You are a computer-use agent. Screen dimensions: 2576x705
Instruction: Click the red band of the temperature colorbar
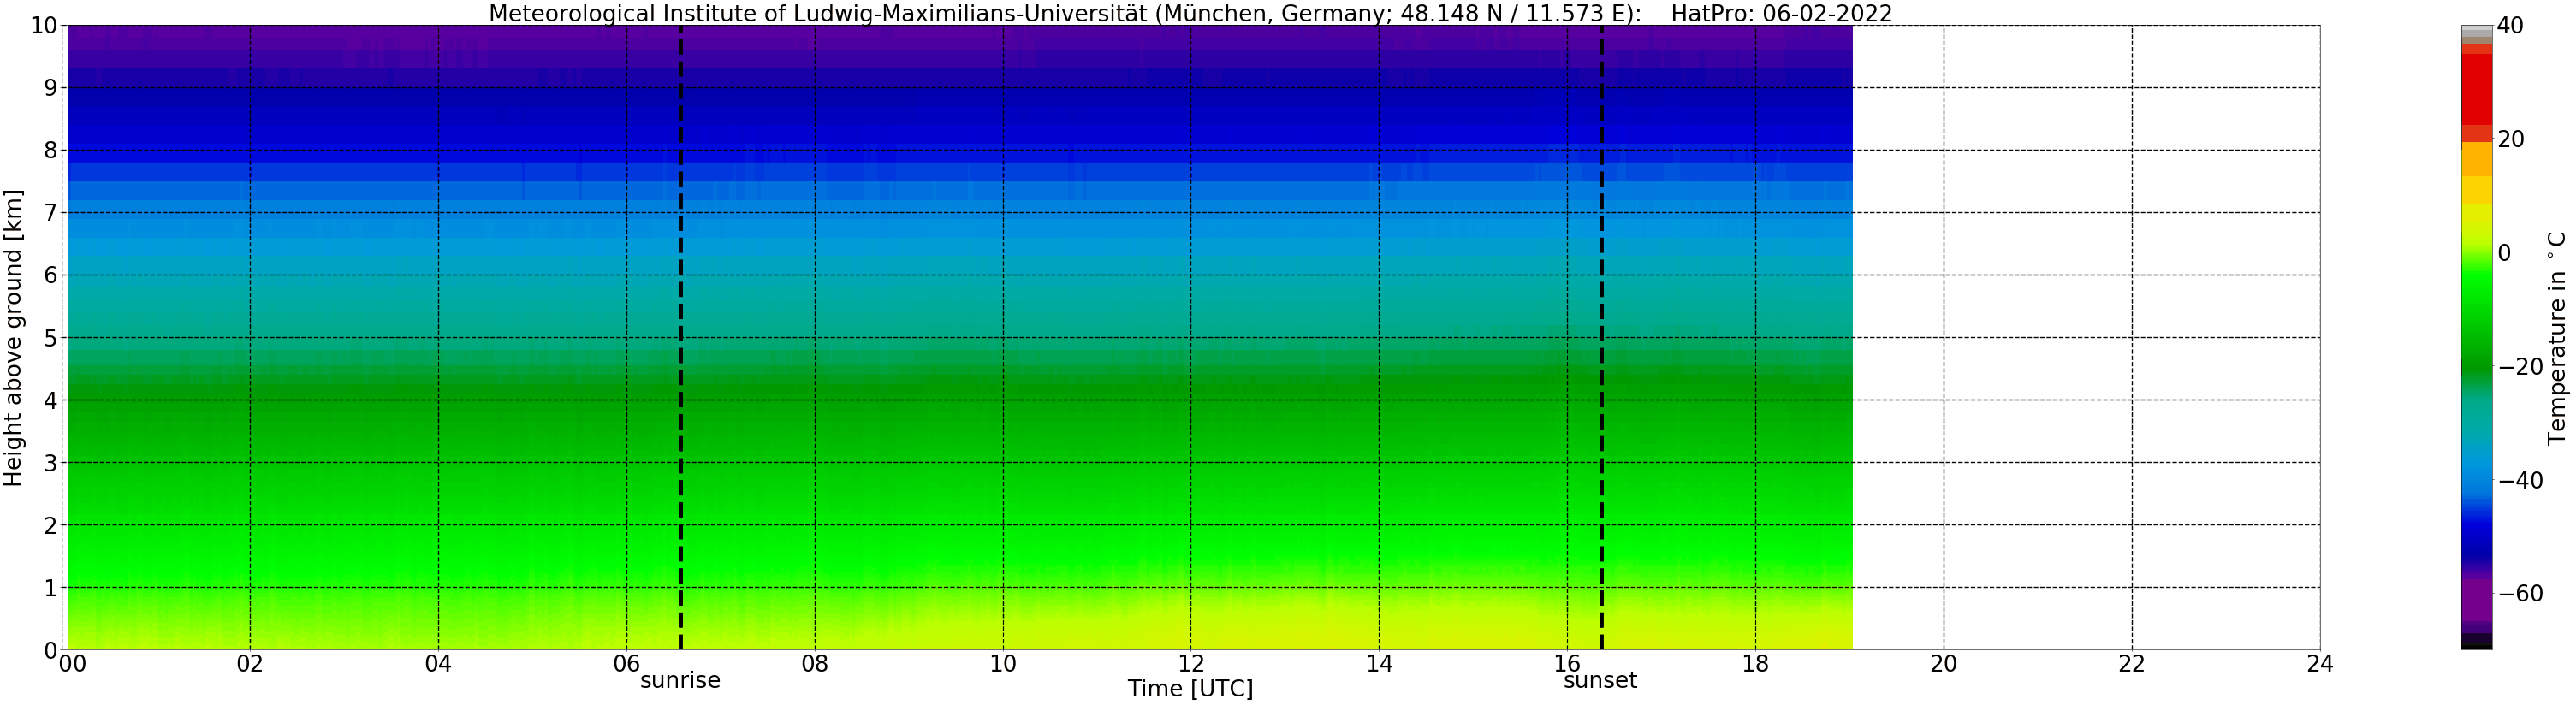tap(2476, 90)
